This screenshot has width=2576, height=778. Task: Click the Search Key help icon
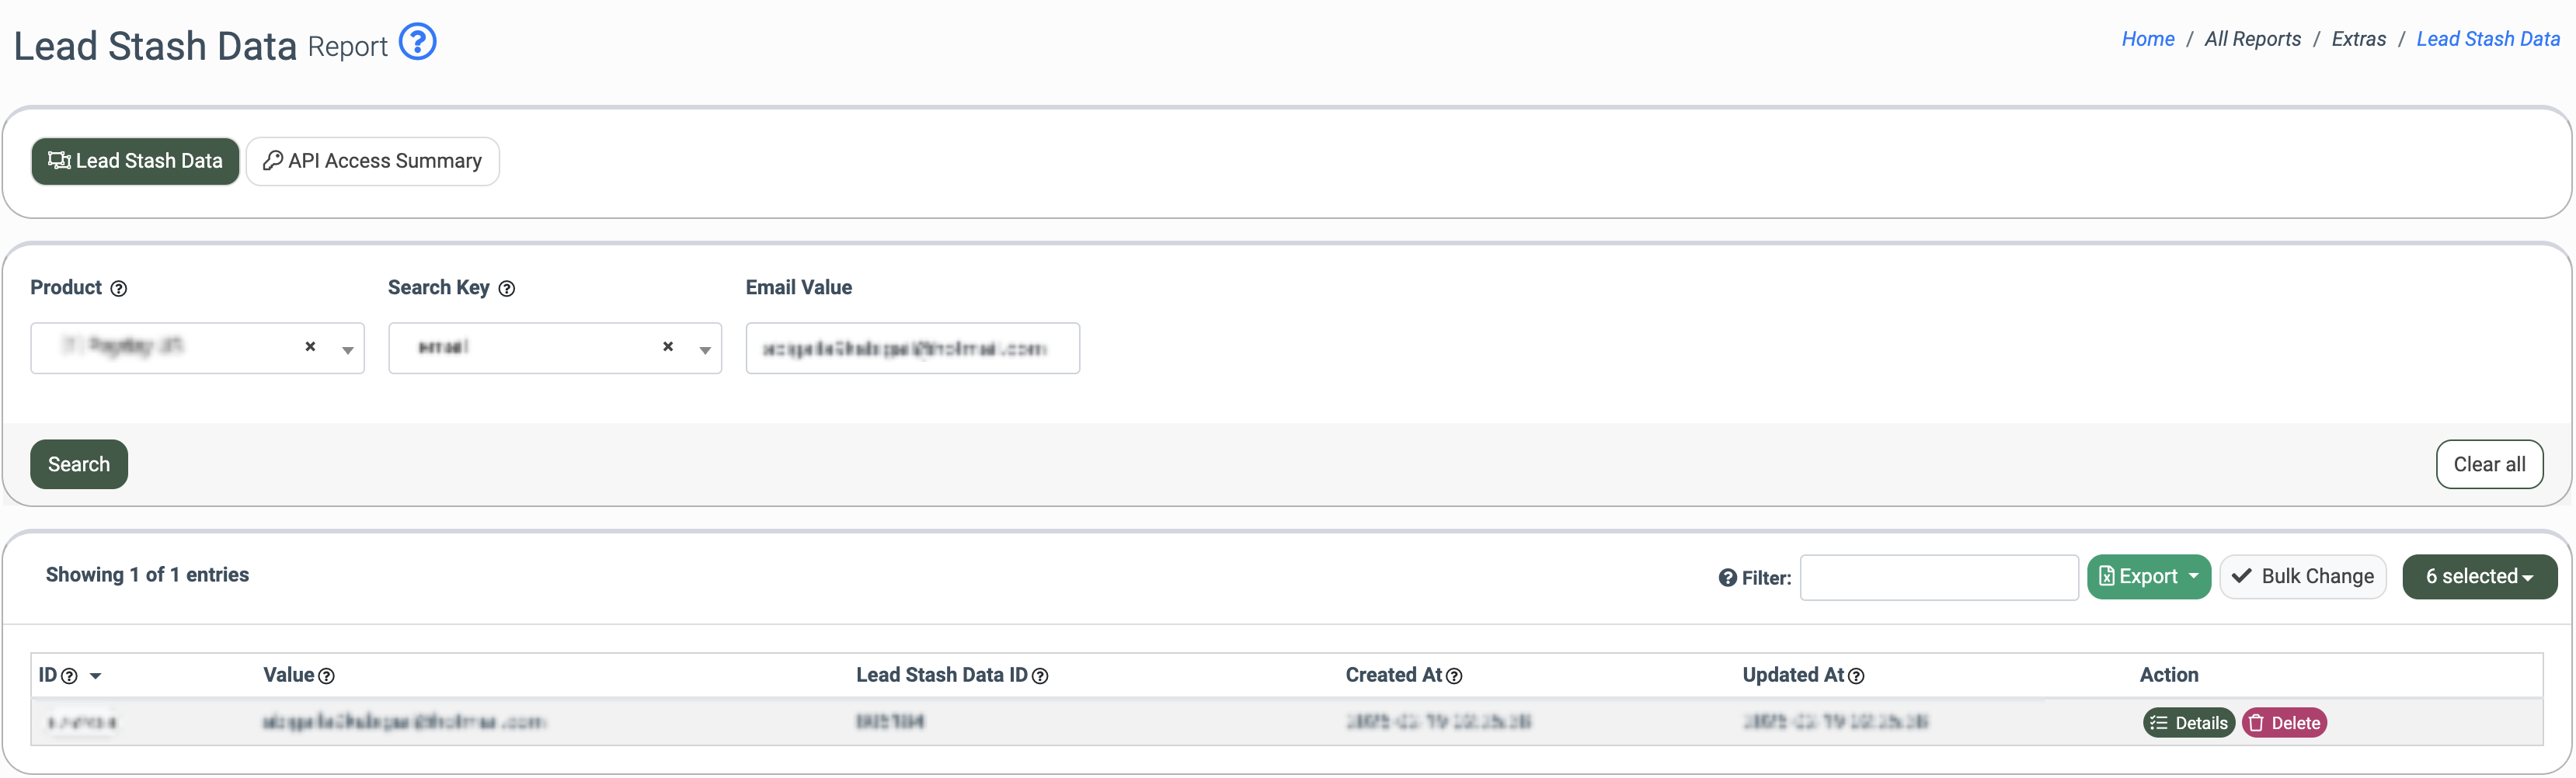pyautogui.click(x=507, y=289)
